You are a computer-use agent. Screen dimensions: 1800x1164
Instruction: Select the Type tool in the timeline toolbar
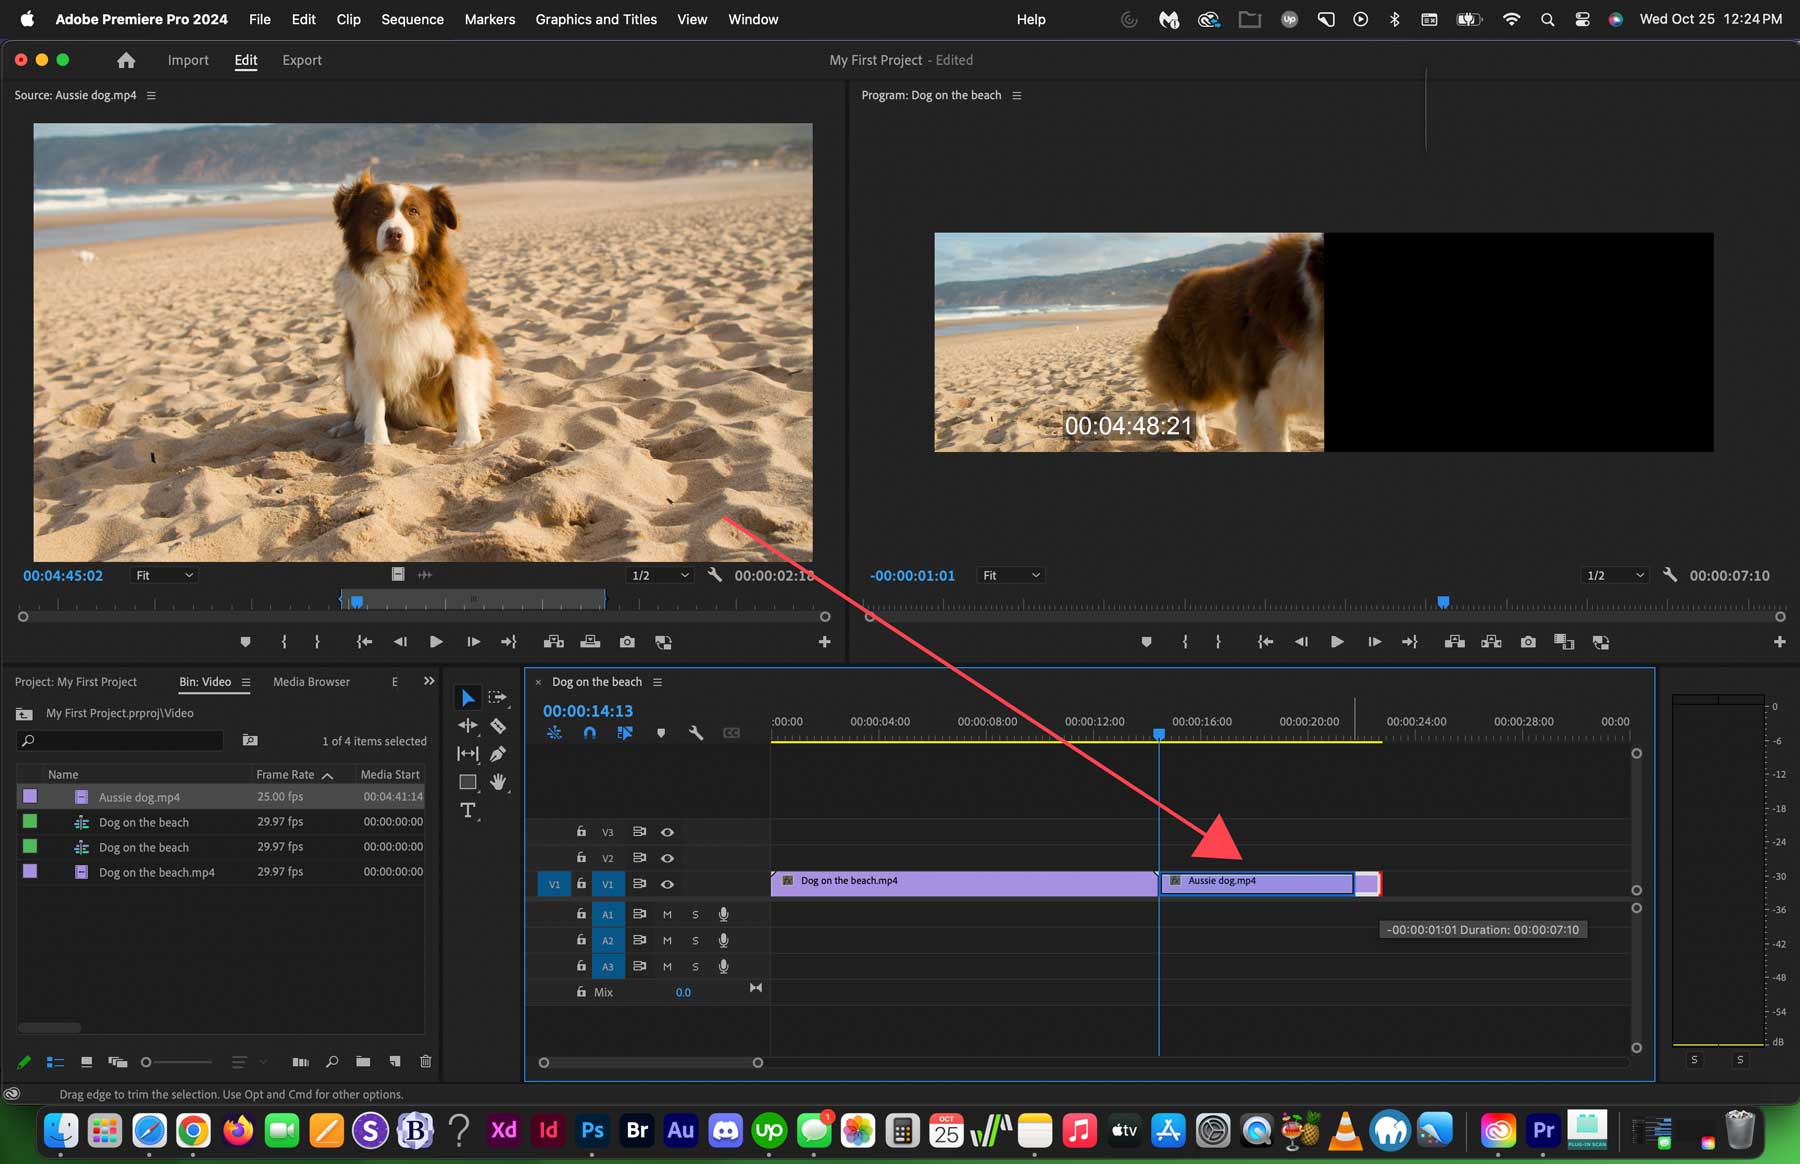[467, 810]
